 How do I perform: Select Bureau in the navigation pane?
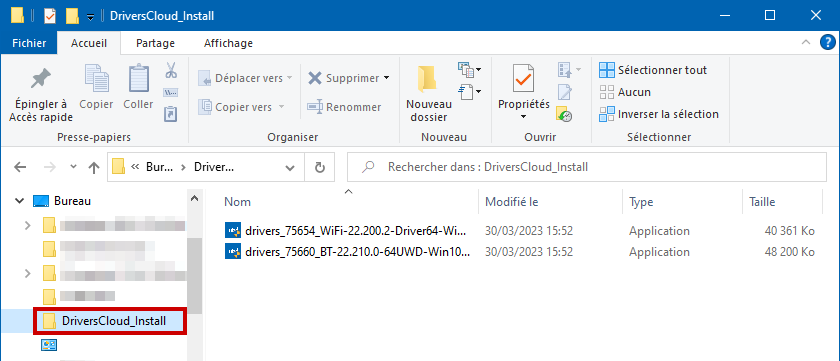[x=72, y=201]
